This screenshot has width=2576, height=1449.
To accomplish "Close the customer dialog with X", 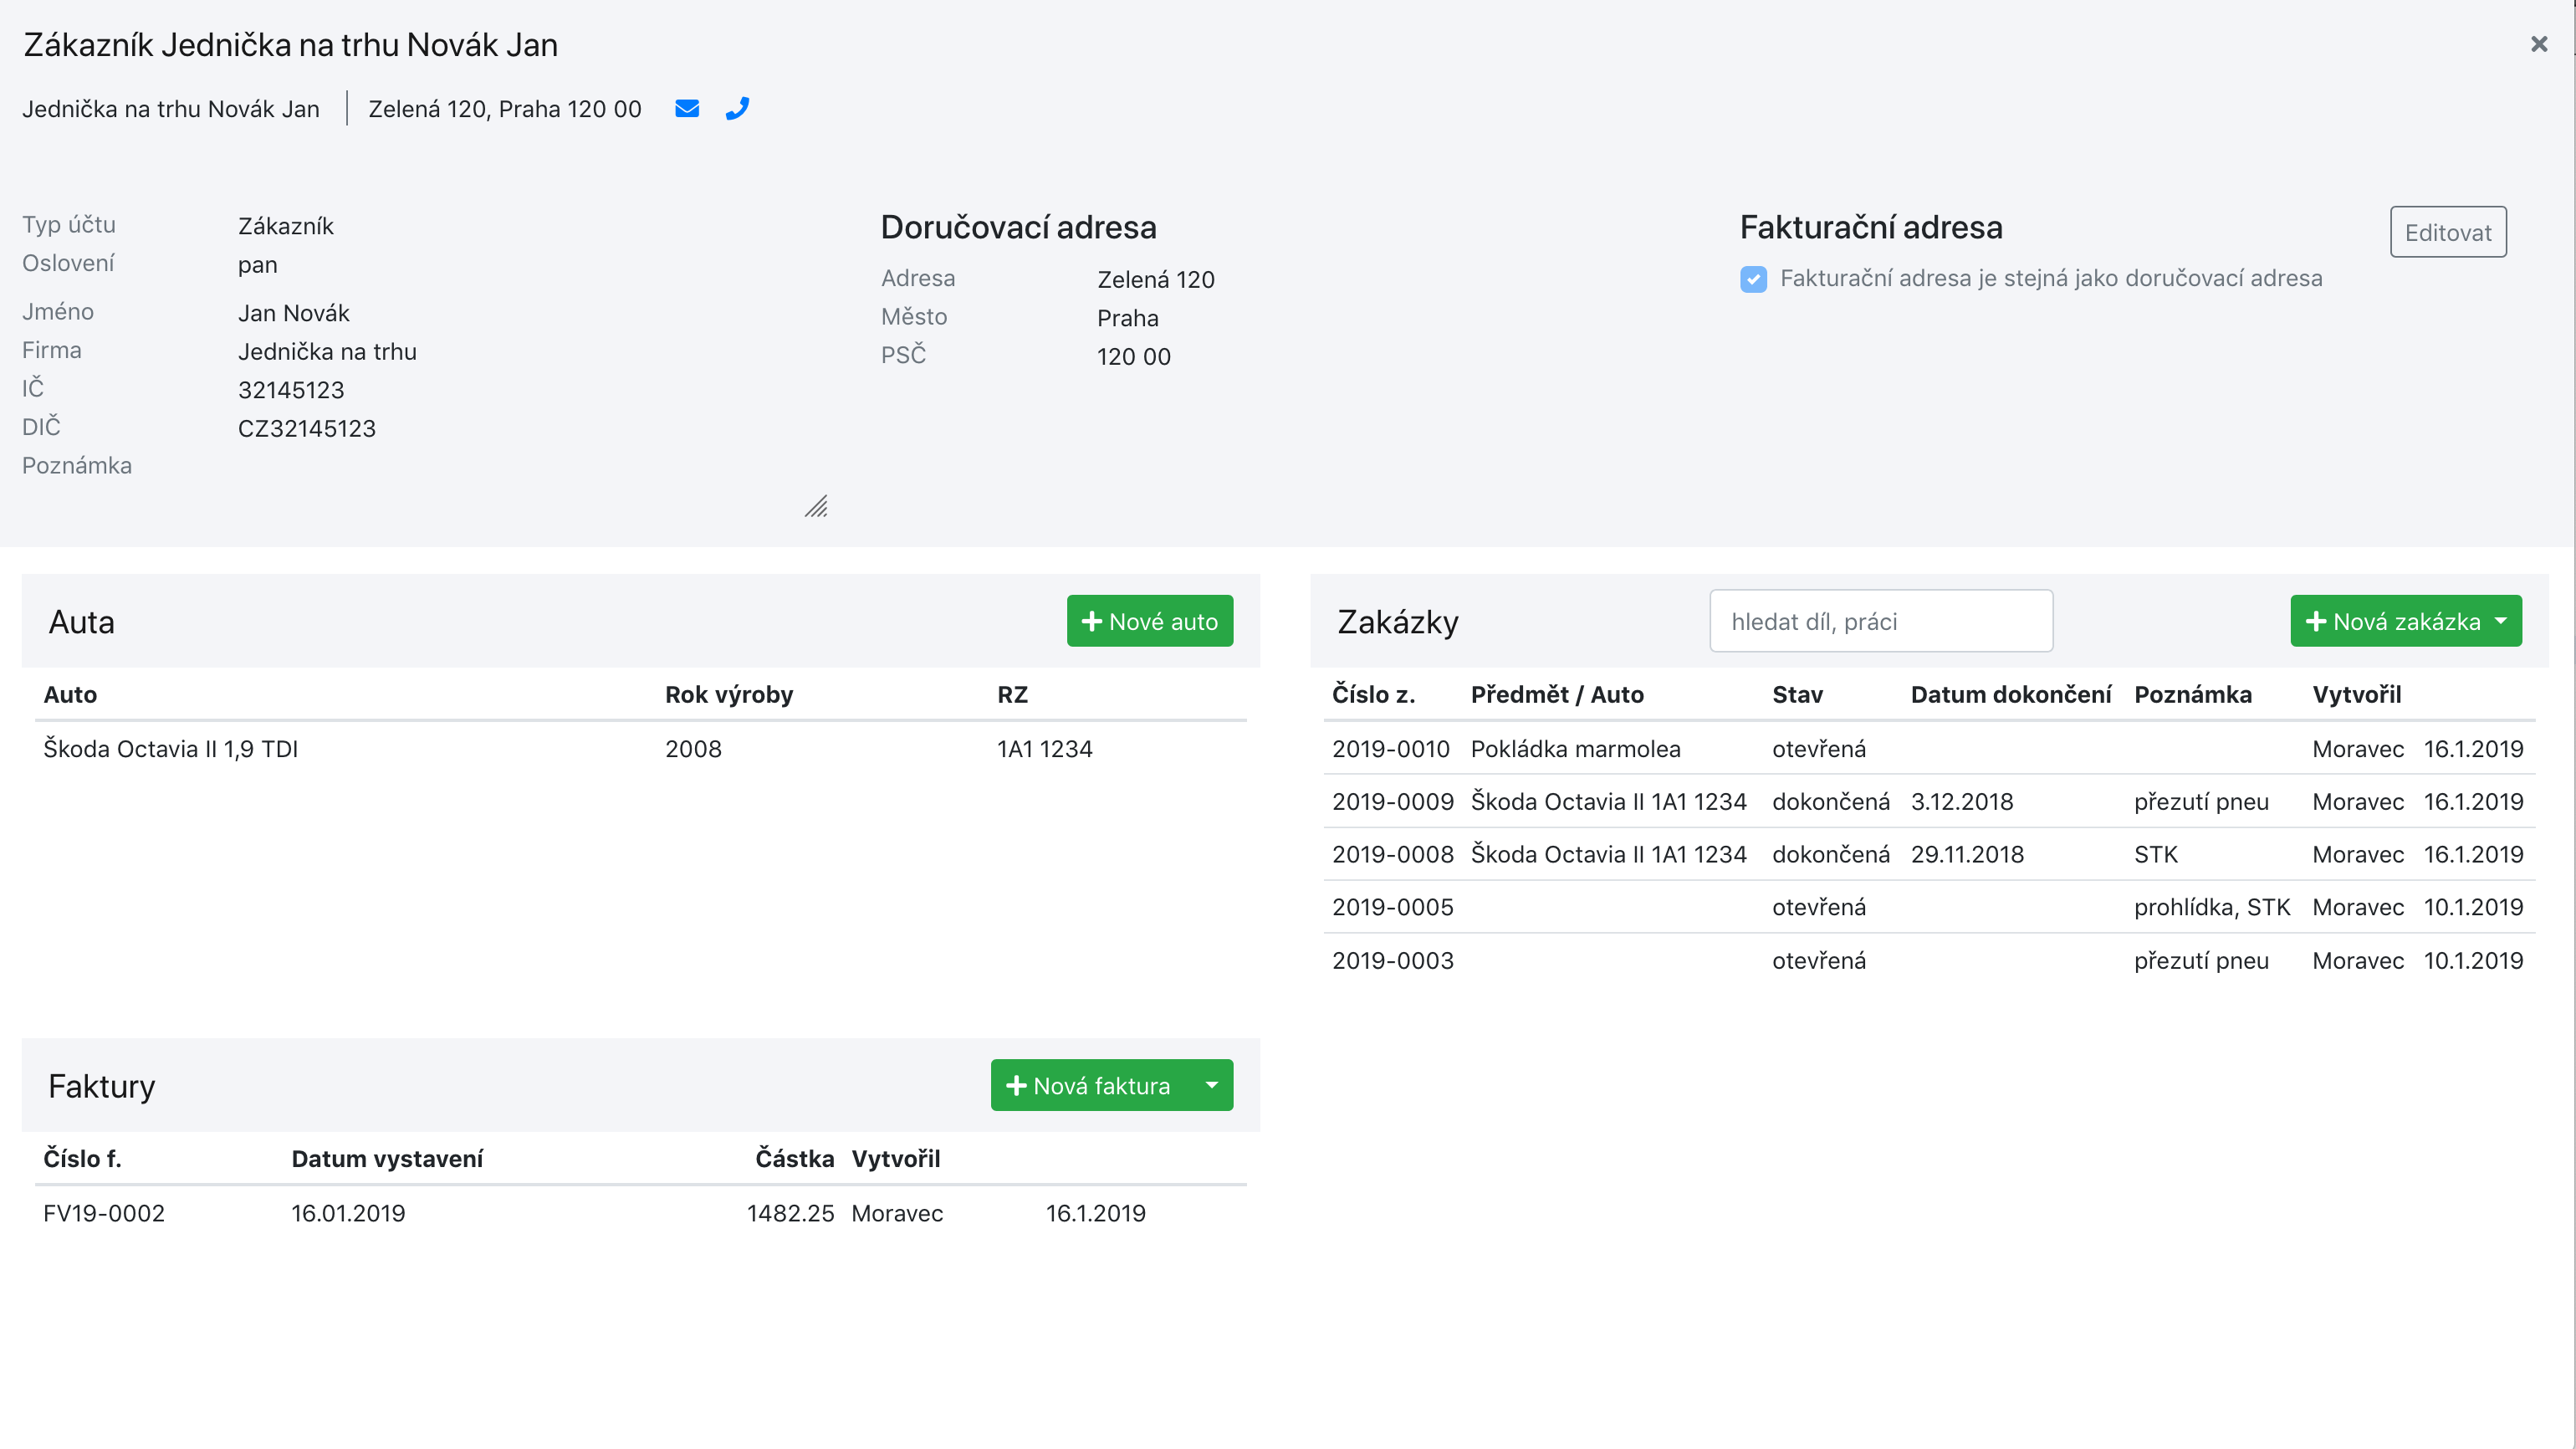I will [2538, 44].
